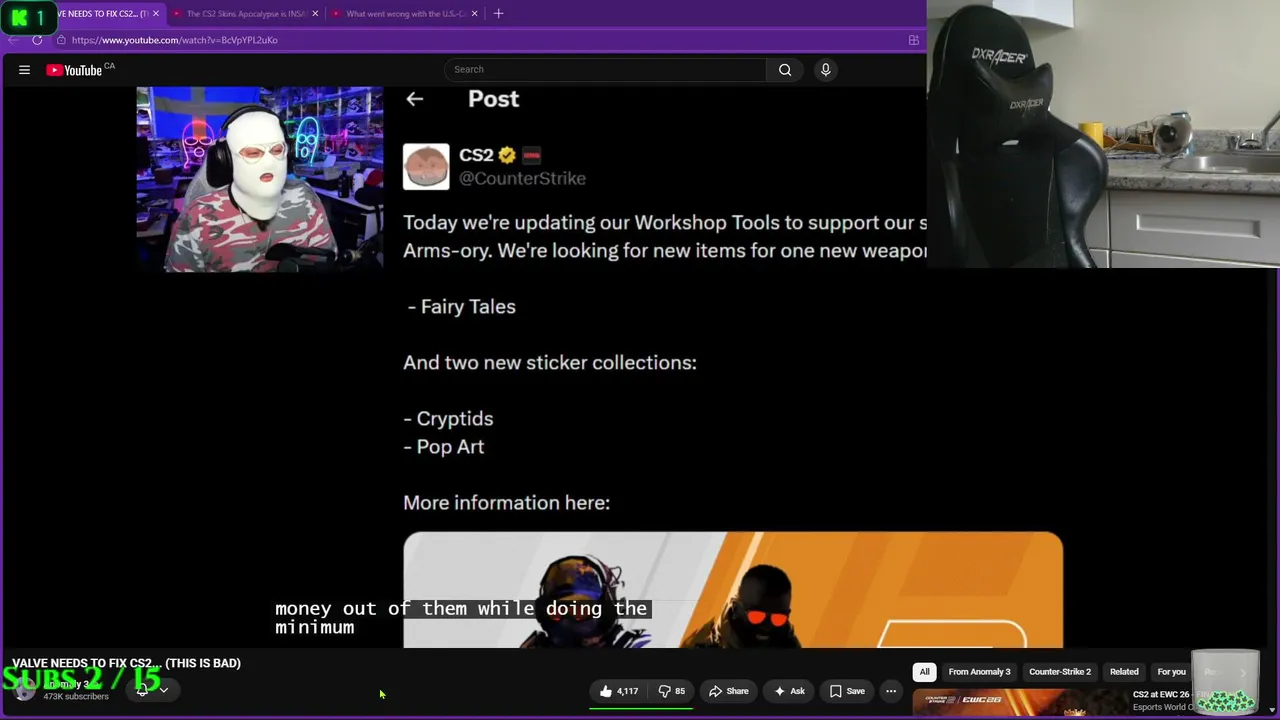Click the streamer facecam in the video

(x=260, y=179)
